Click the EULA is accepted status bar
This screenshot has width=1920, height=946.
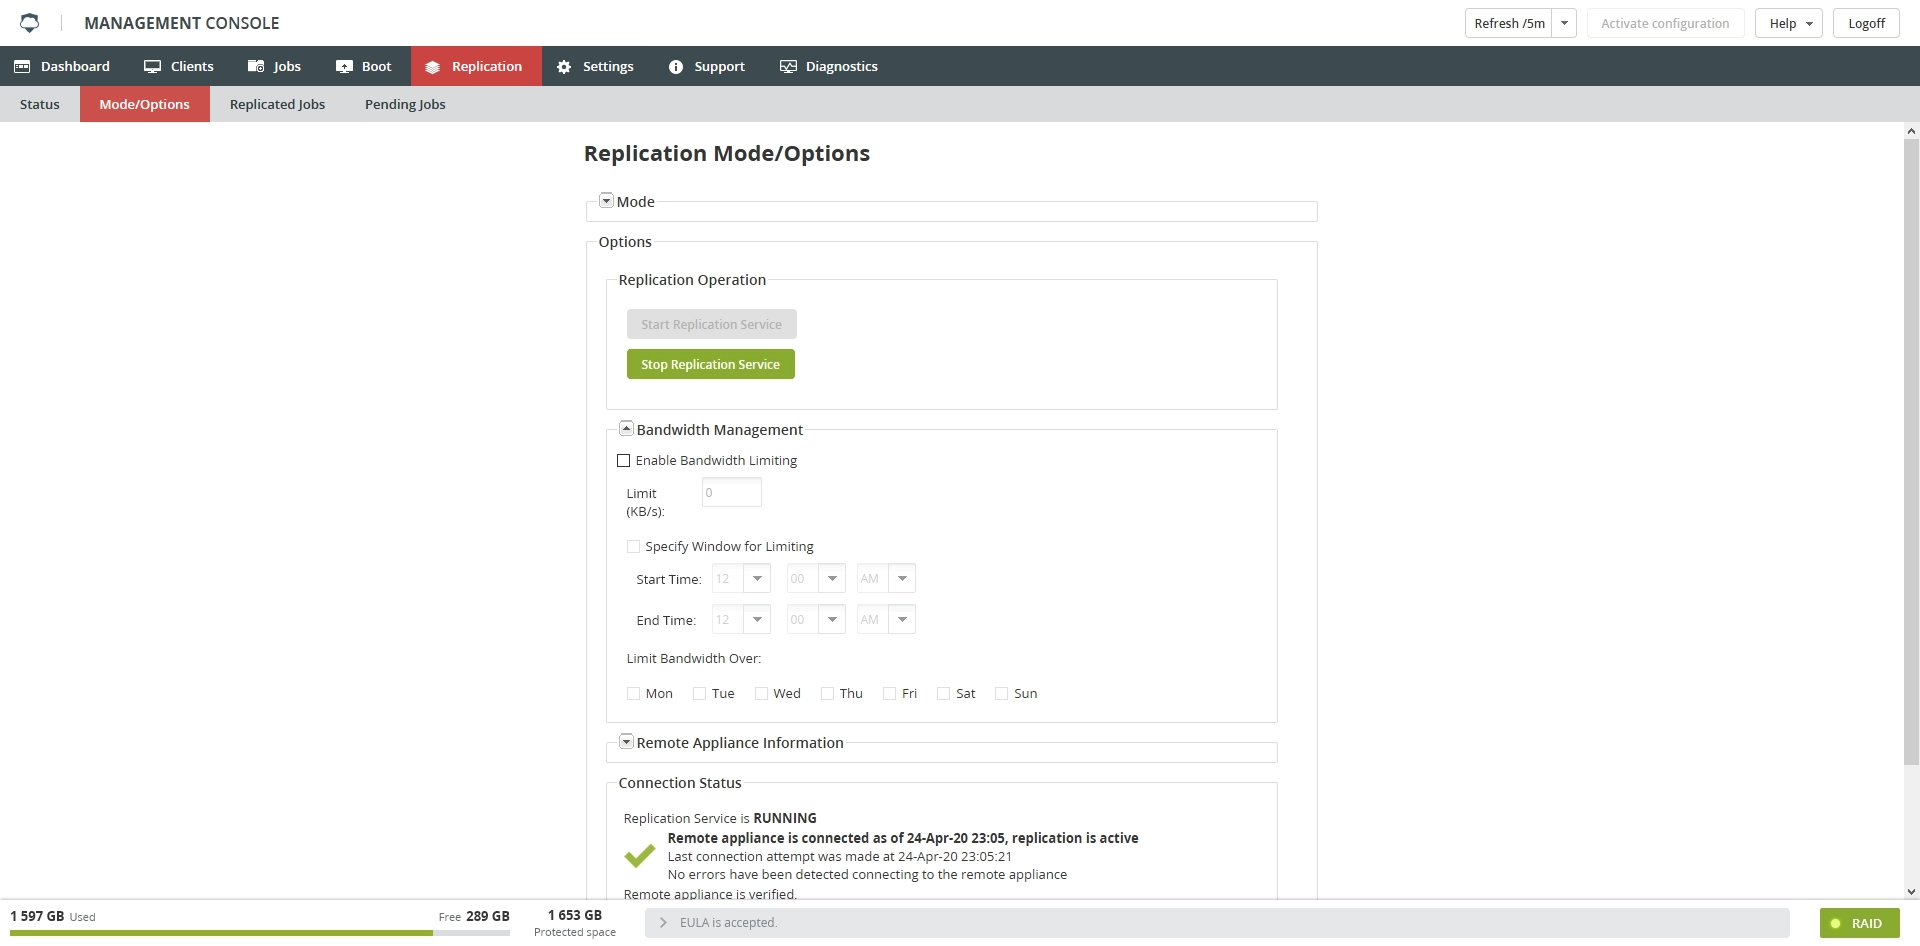(1217, 923)
